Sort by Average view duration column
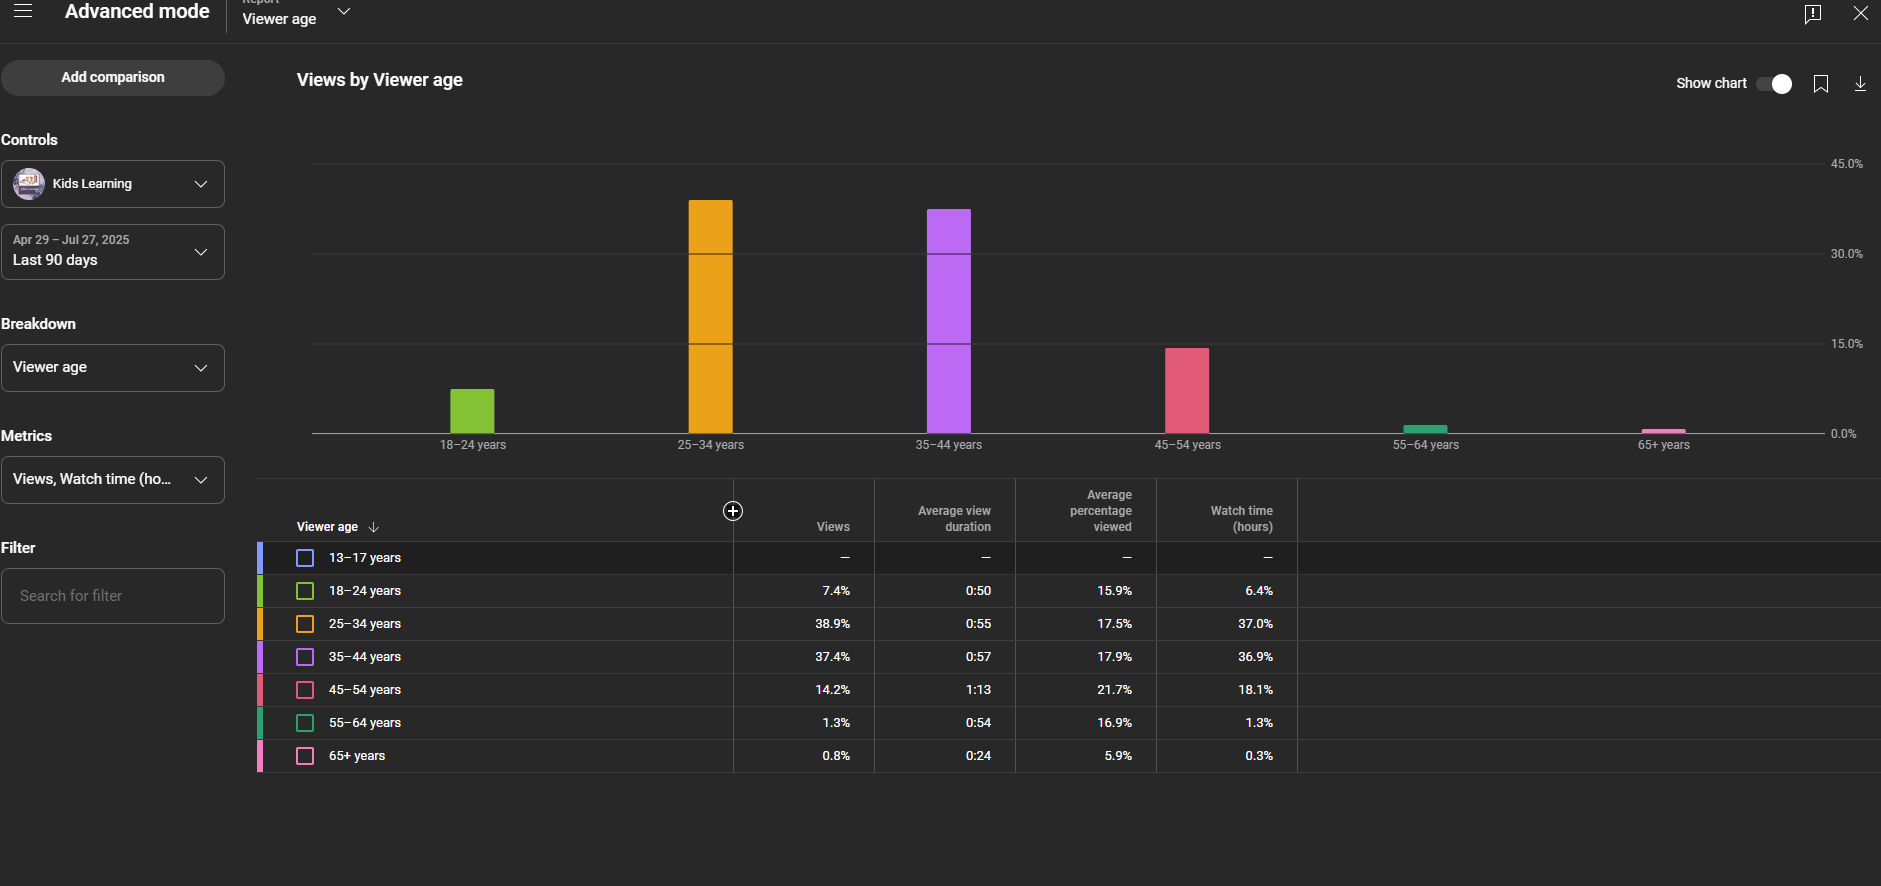The width and height of the screenshot is (1881, 886). 954,519
